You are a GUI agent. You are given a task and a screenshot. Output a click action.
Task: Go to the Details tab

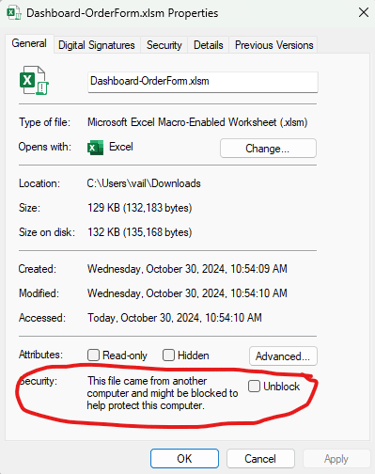coord(208,45)
